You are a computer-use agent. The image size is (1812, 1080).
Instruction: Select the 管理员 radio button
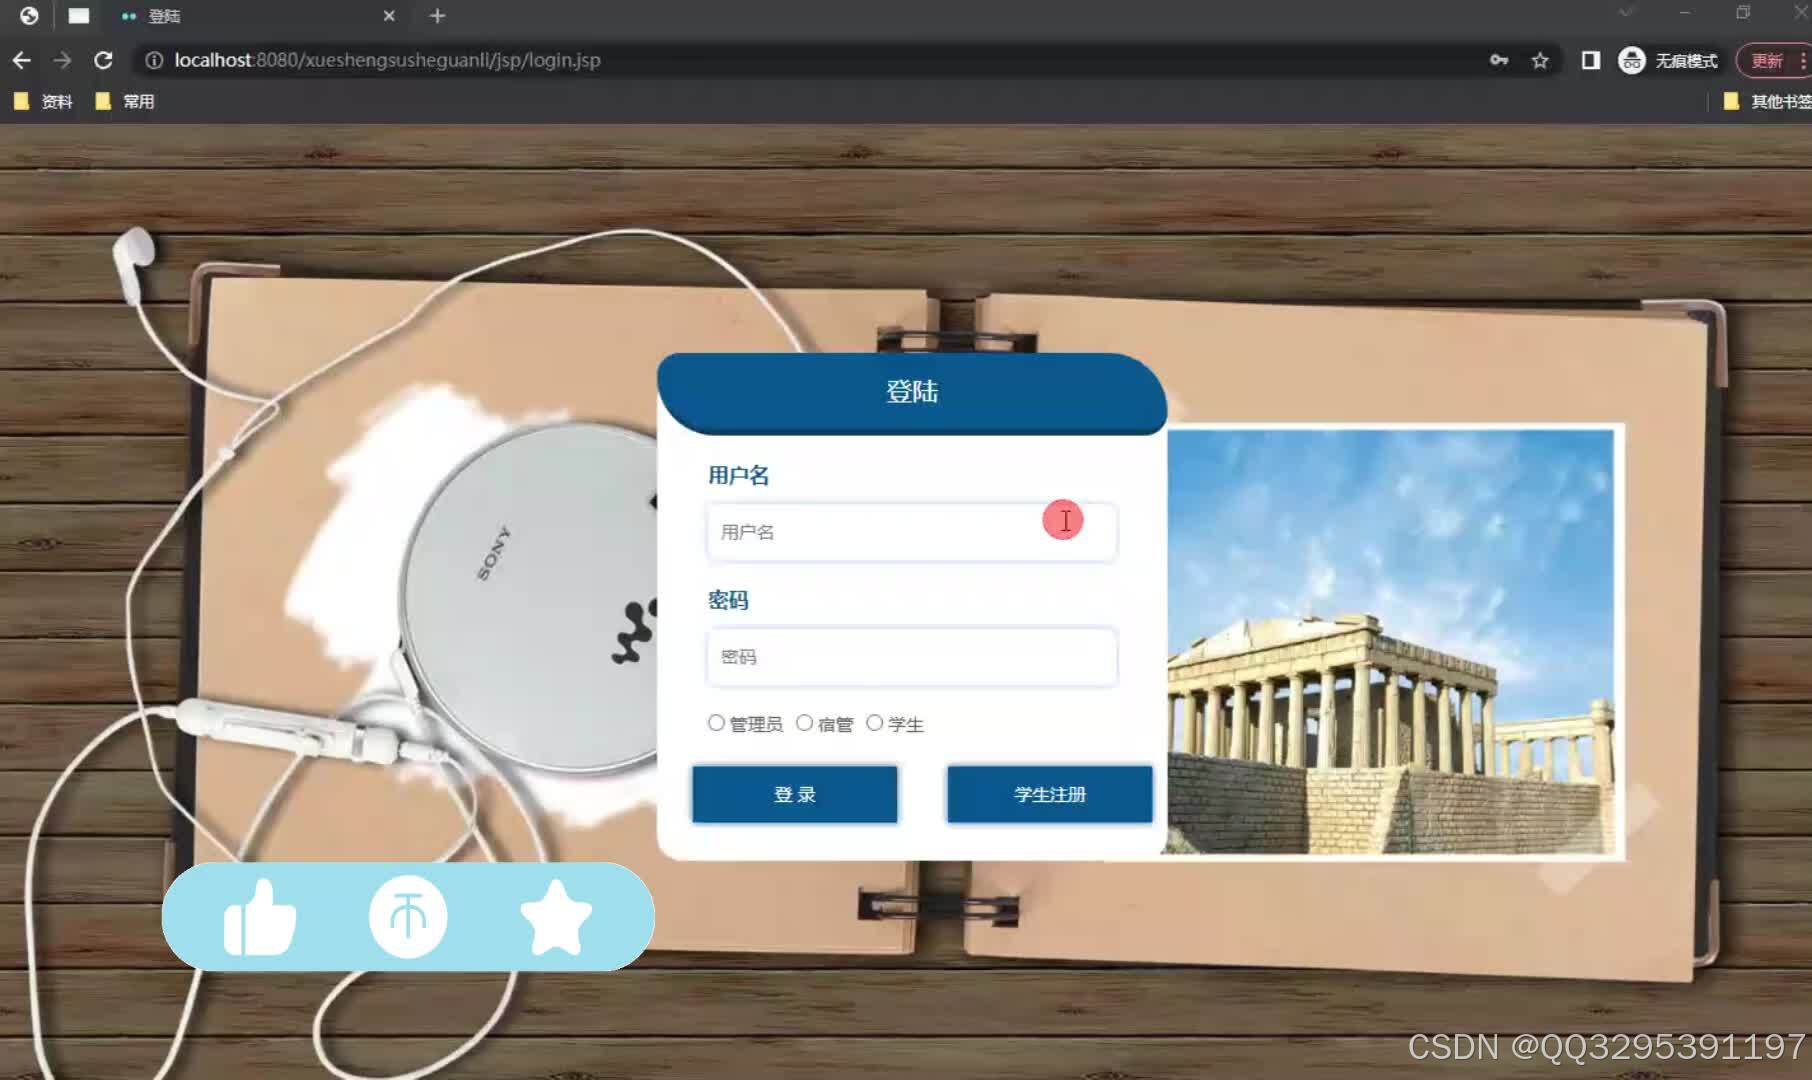click(x=716, y=723)
